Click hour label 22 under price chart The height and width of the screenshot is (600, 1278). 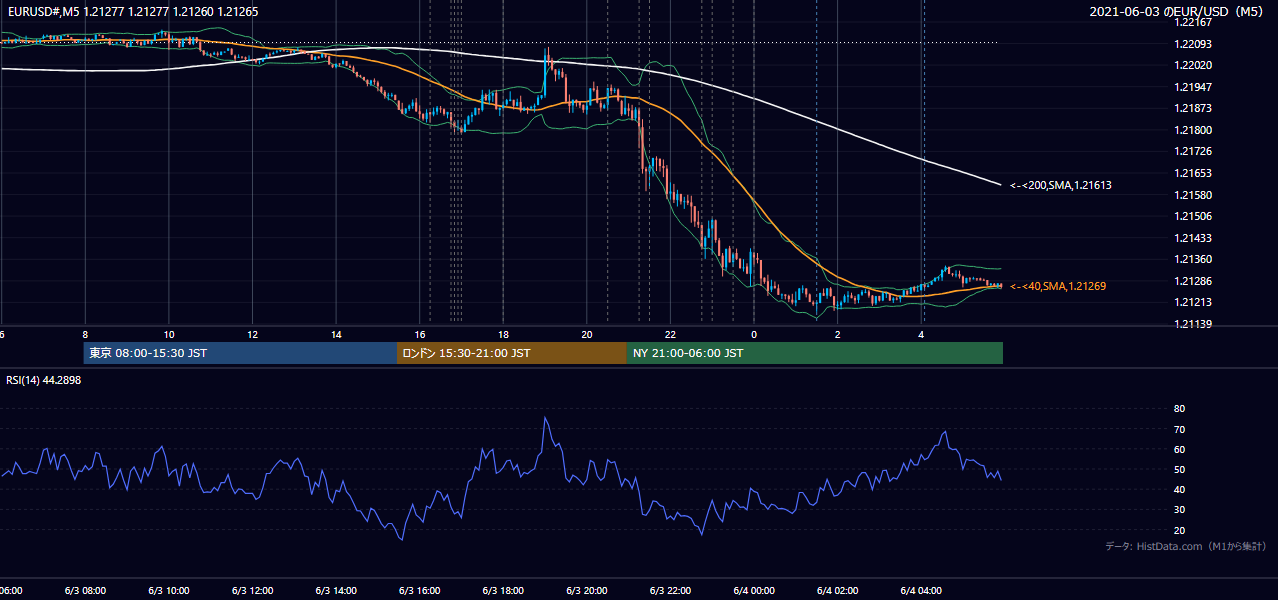[x=671, y=335]
